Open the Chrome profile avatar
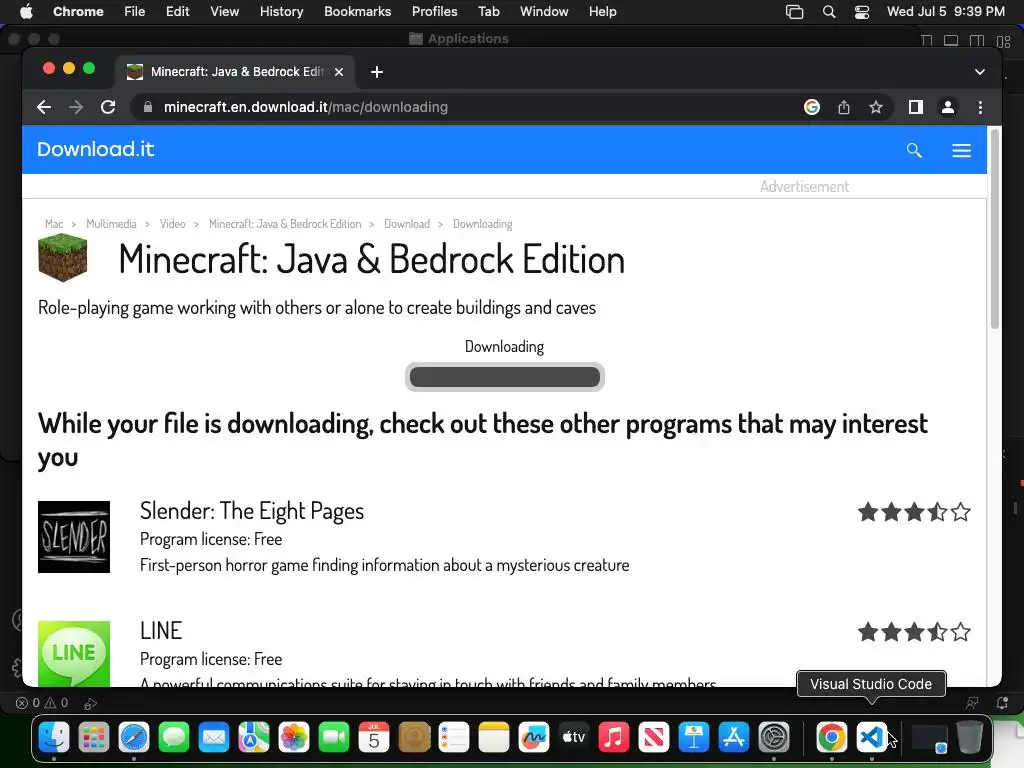1024x768 pixels. 948,107
